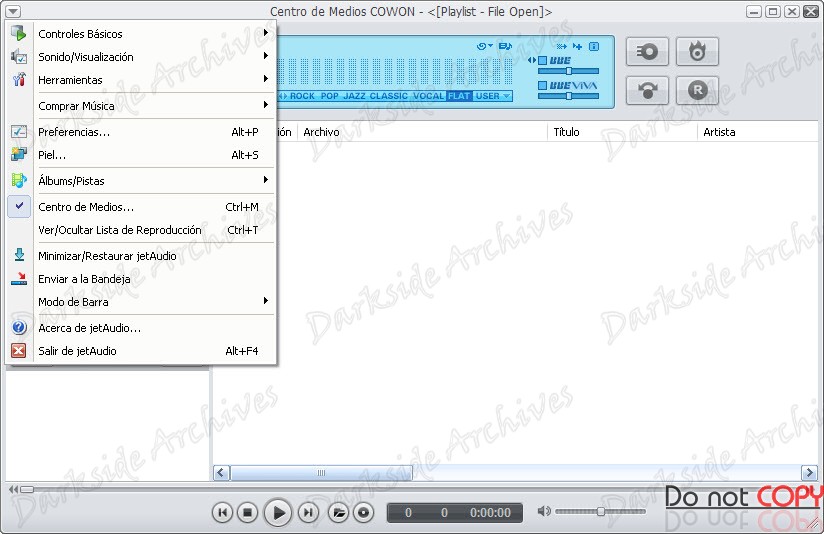Select the ROCK equalizer preset

pos(302,96)
